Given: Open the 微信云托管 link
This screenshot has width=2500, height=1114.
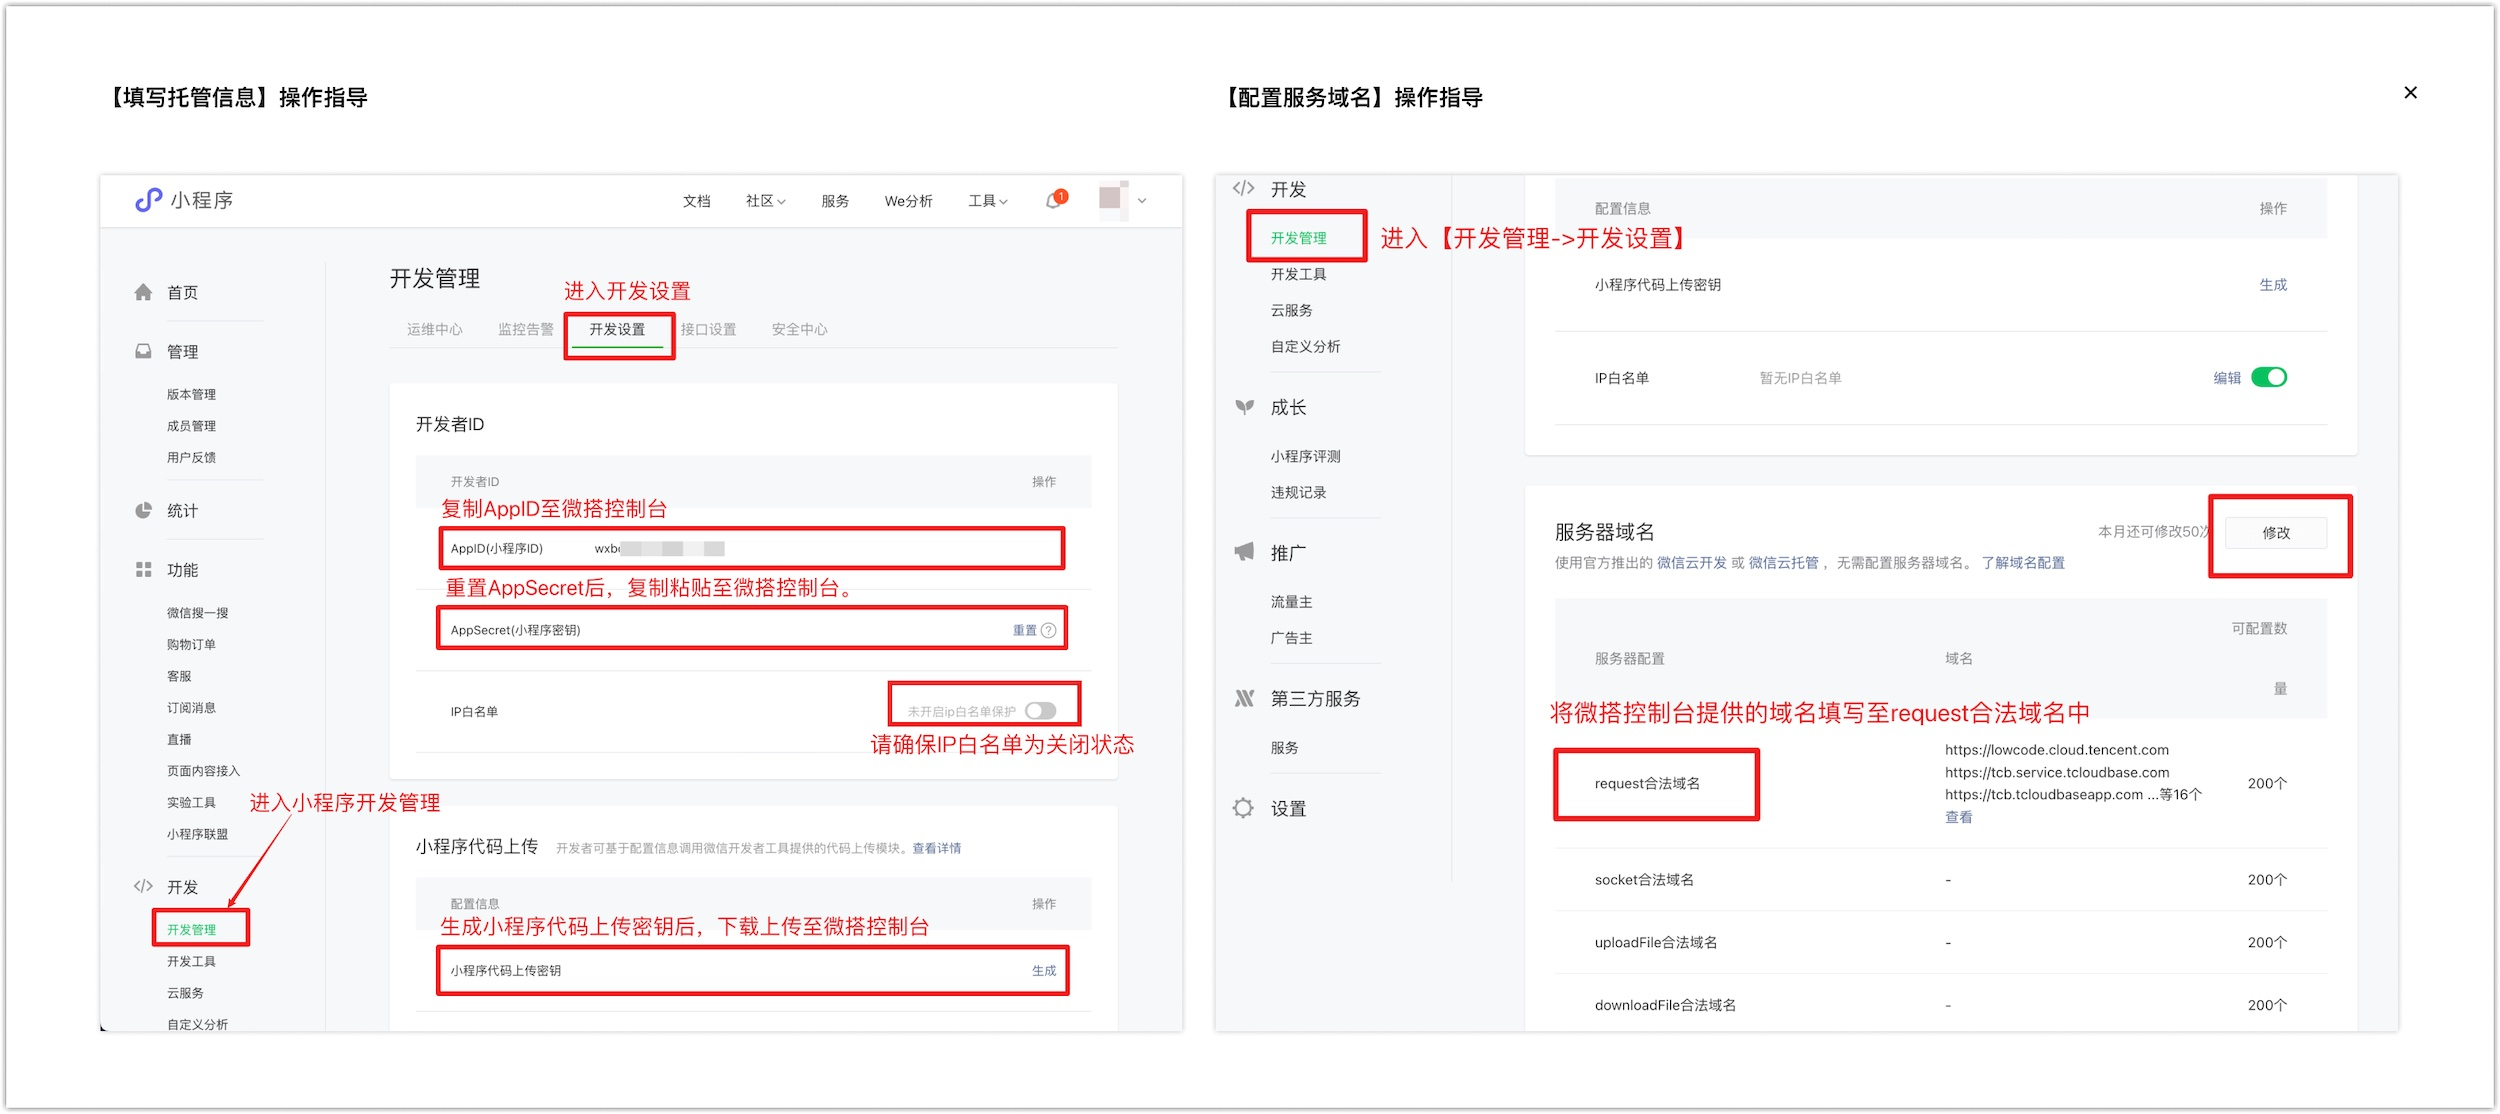Looking at the screenshot, I should [x=1783, y=563].
